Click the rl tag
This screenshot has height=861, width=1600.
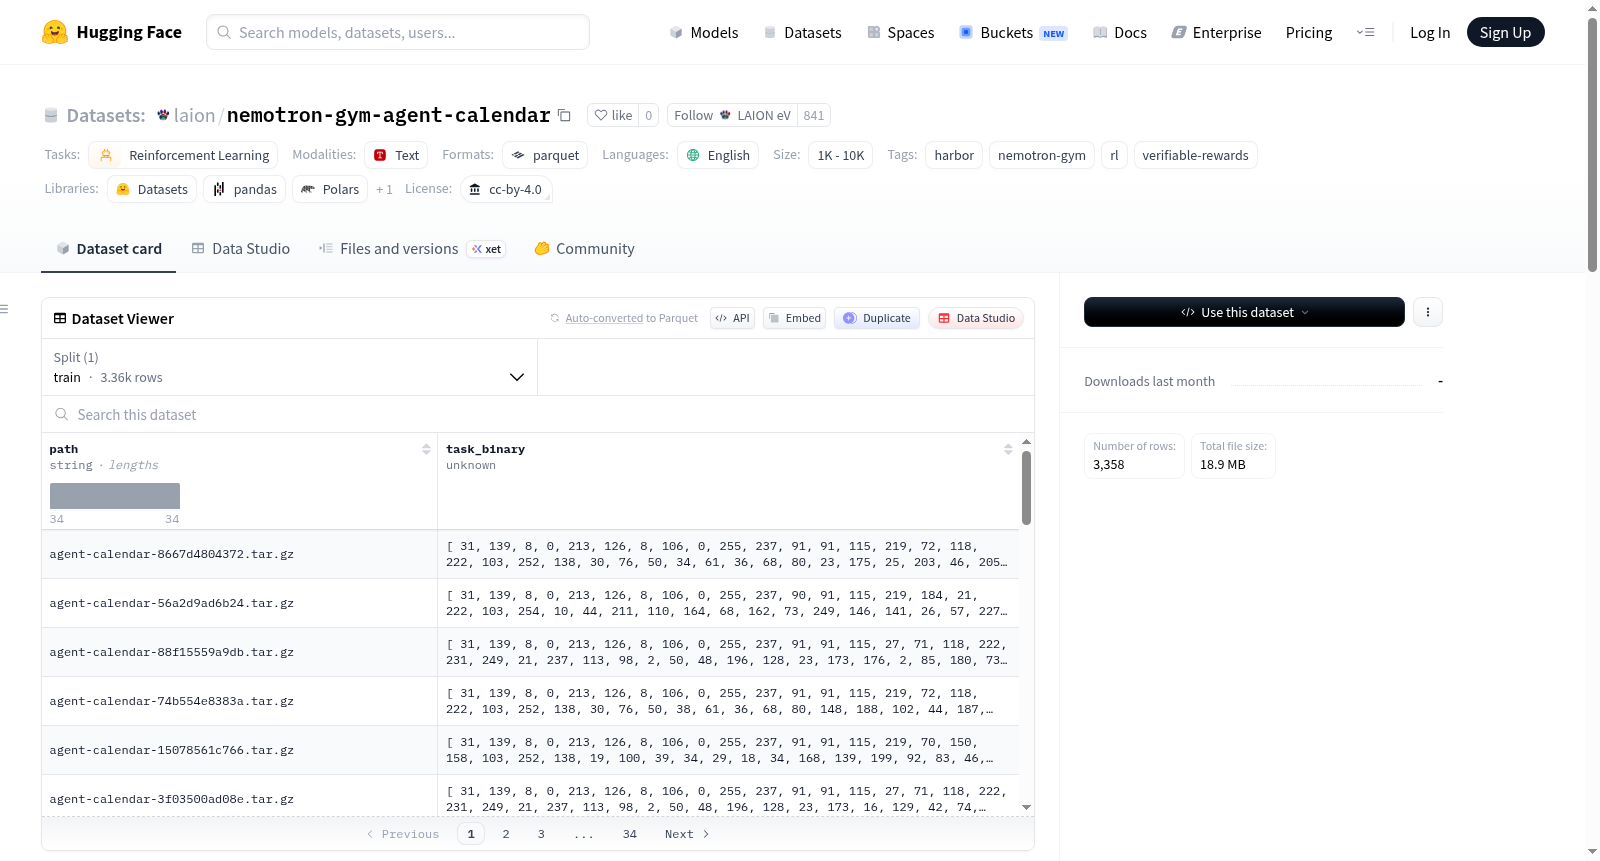(1114, 155)
